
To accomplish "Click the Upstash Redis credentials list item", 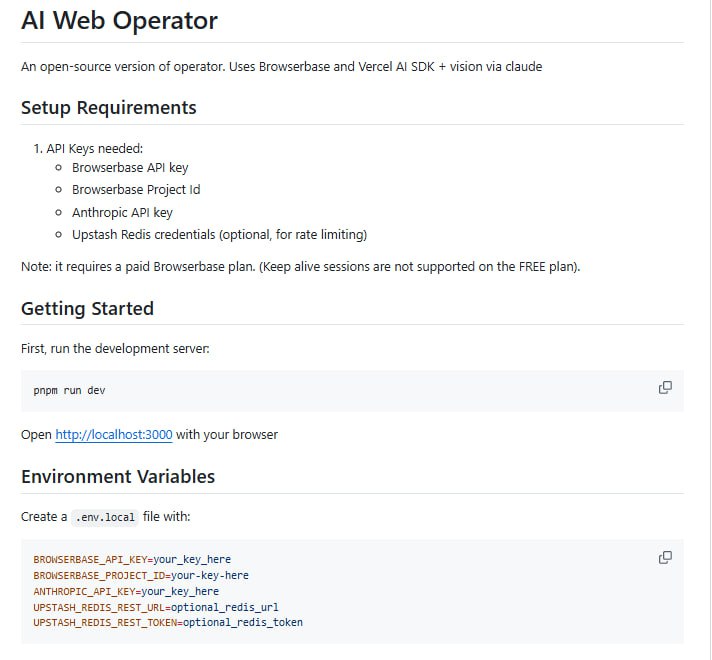I will click(219, 235).
